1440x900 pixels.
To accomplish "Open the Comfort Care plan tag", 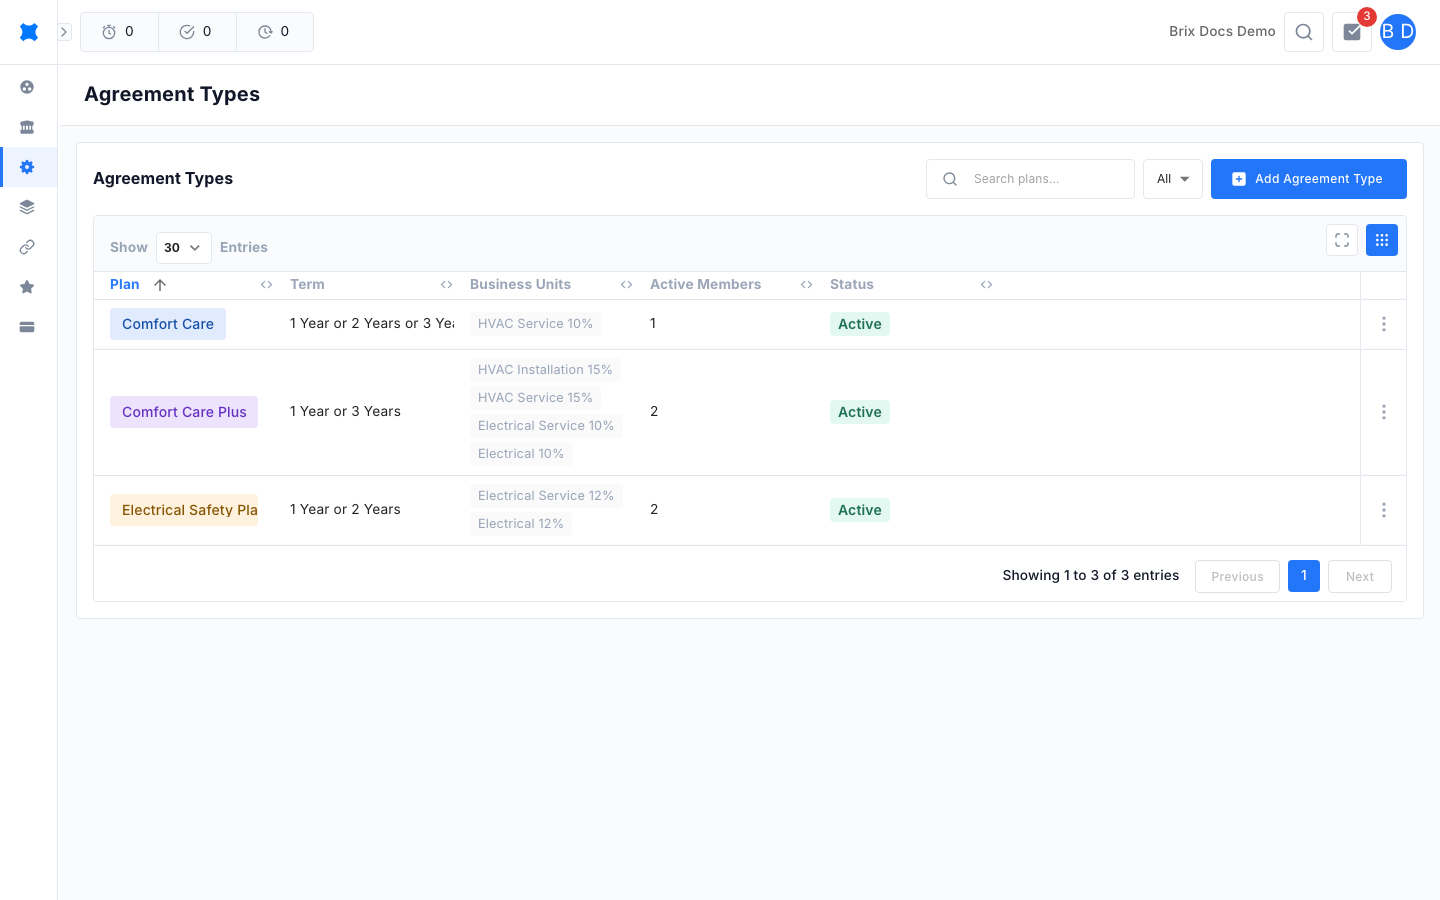I will pos(168,324).
